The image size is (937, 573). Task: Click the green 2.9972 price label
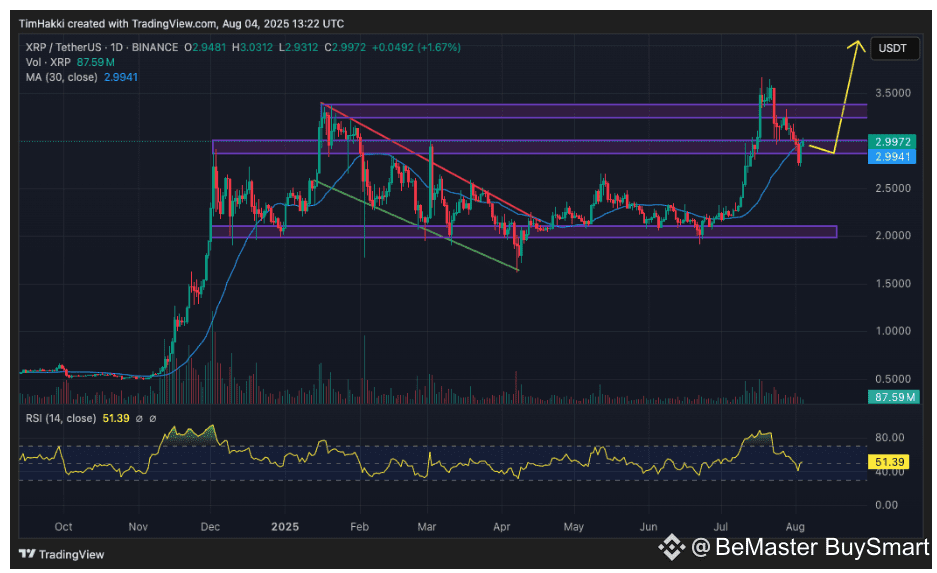click(892, 142)
